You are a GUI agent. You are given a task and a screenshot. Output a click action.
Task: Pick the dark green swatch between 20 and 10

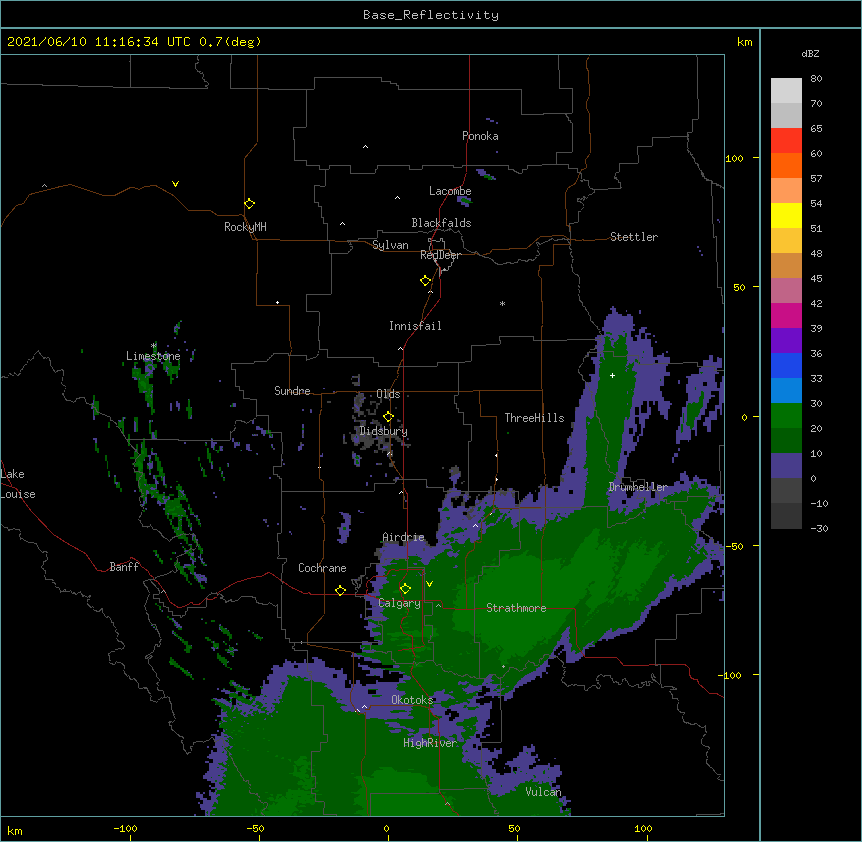coord(786,441)
